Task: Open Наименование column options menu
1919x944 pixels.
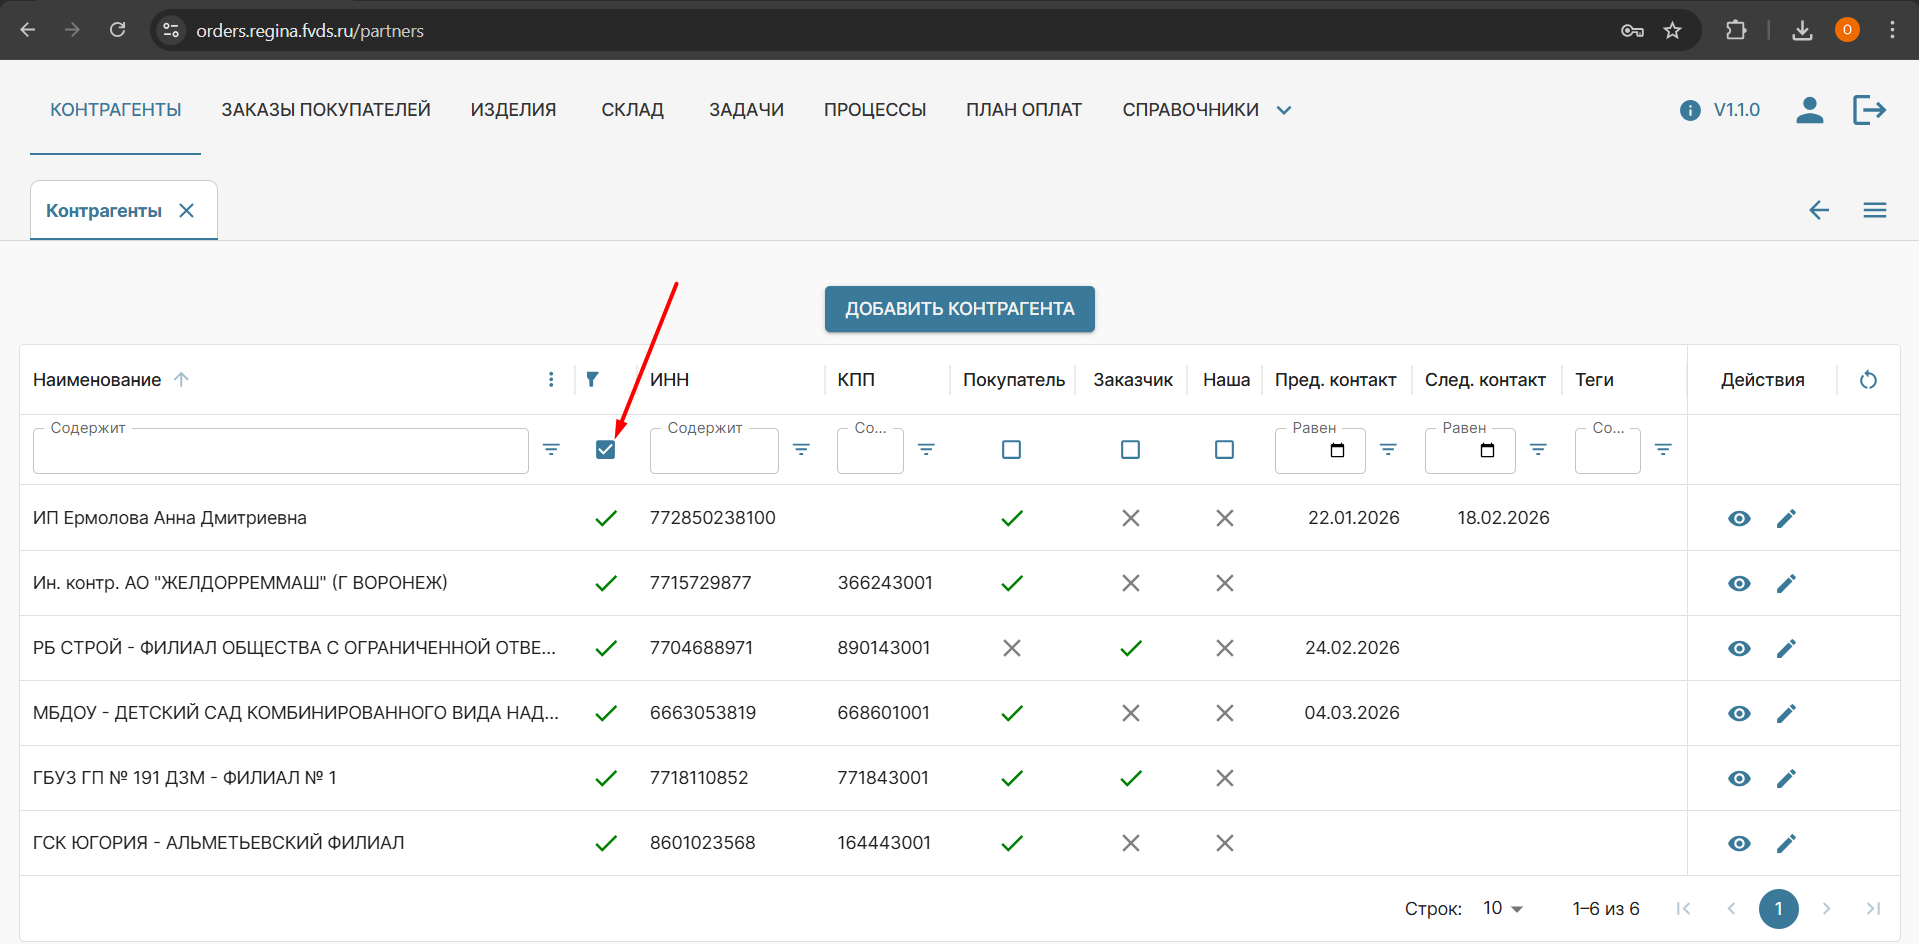Action: click(x=551, y=380)
